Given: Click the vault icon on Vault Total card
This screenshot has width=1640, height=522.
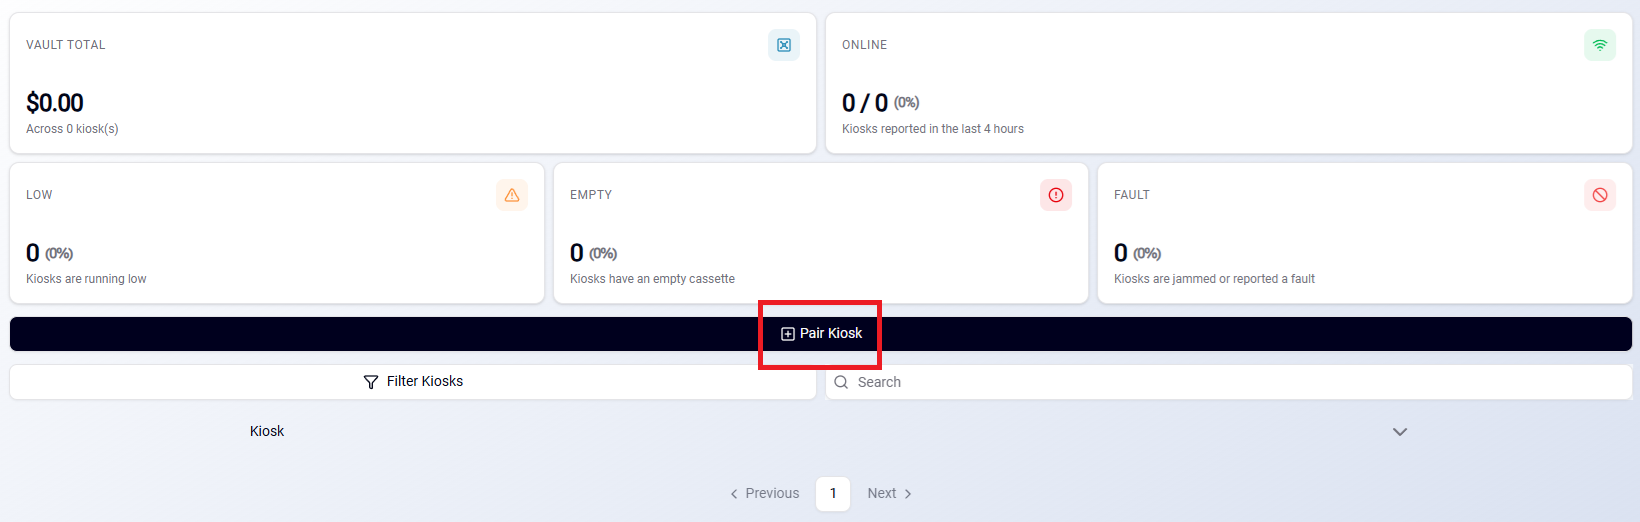Looking at the screenshot, I should [784, 45].
